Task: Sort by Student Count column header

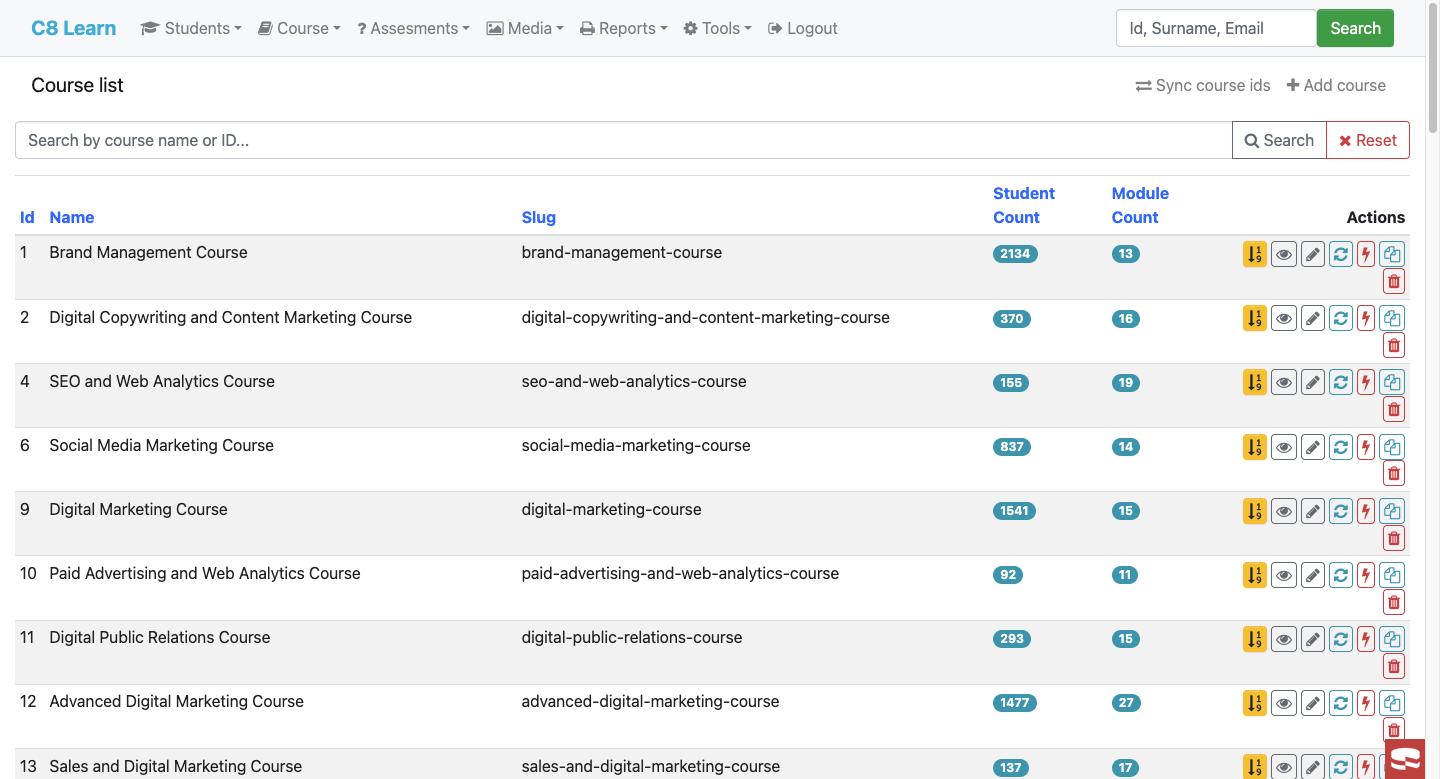Action: (x=1023, y=205)
